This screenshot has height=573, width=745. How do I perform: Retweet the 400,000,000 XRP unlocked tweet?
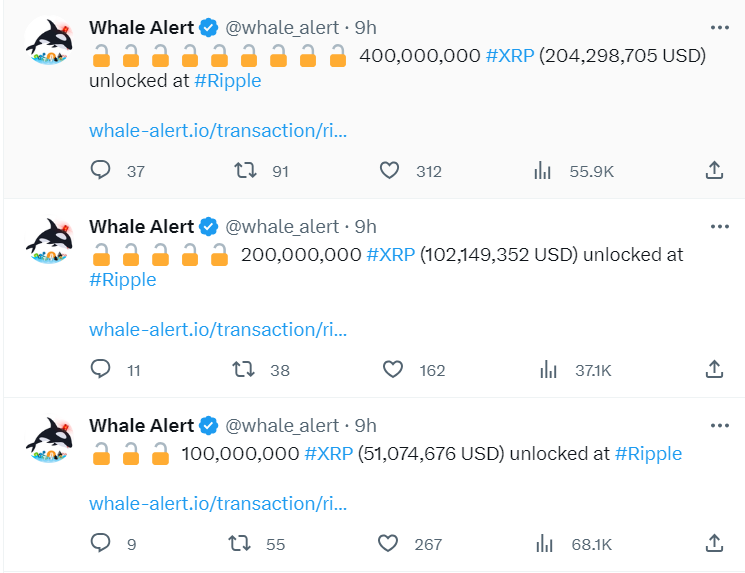(245, 170)
